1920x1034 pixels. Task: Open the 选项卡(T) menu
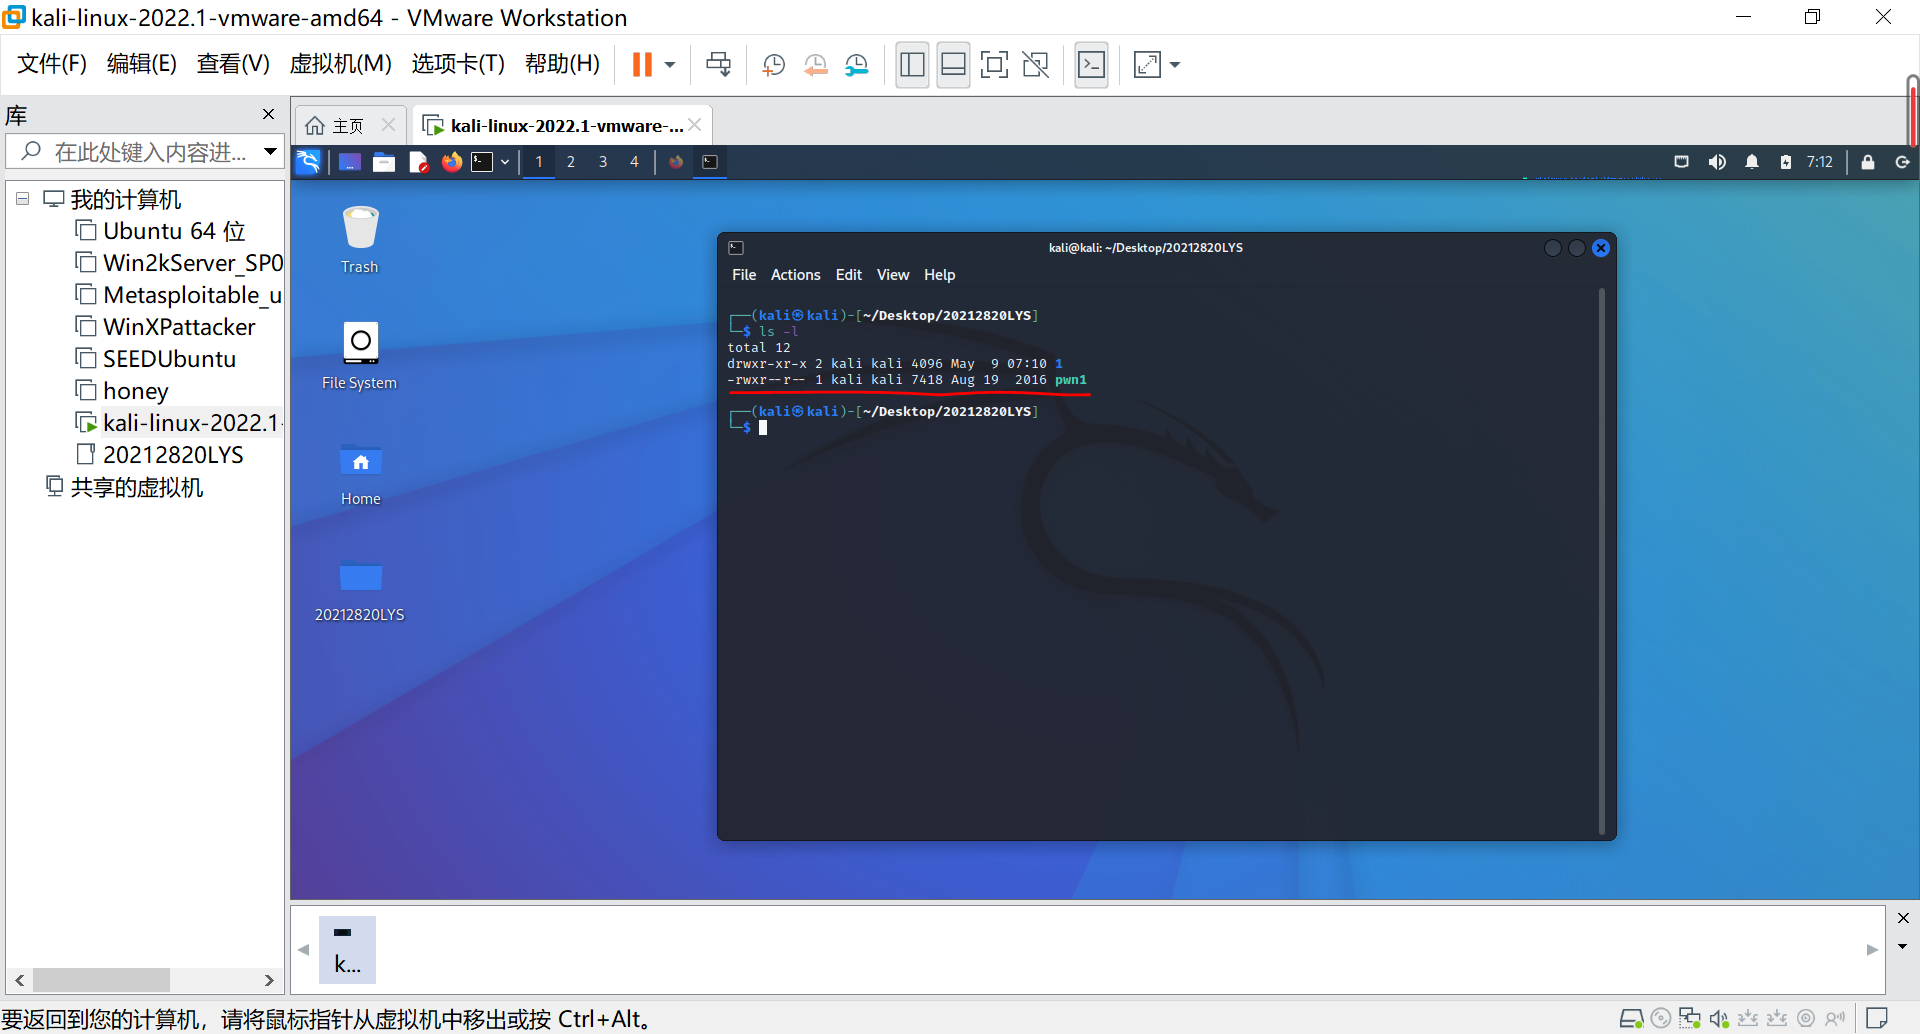(458, 64)
